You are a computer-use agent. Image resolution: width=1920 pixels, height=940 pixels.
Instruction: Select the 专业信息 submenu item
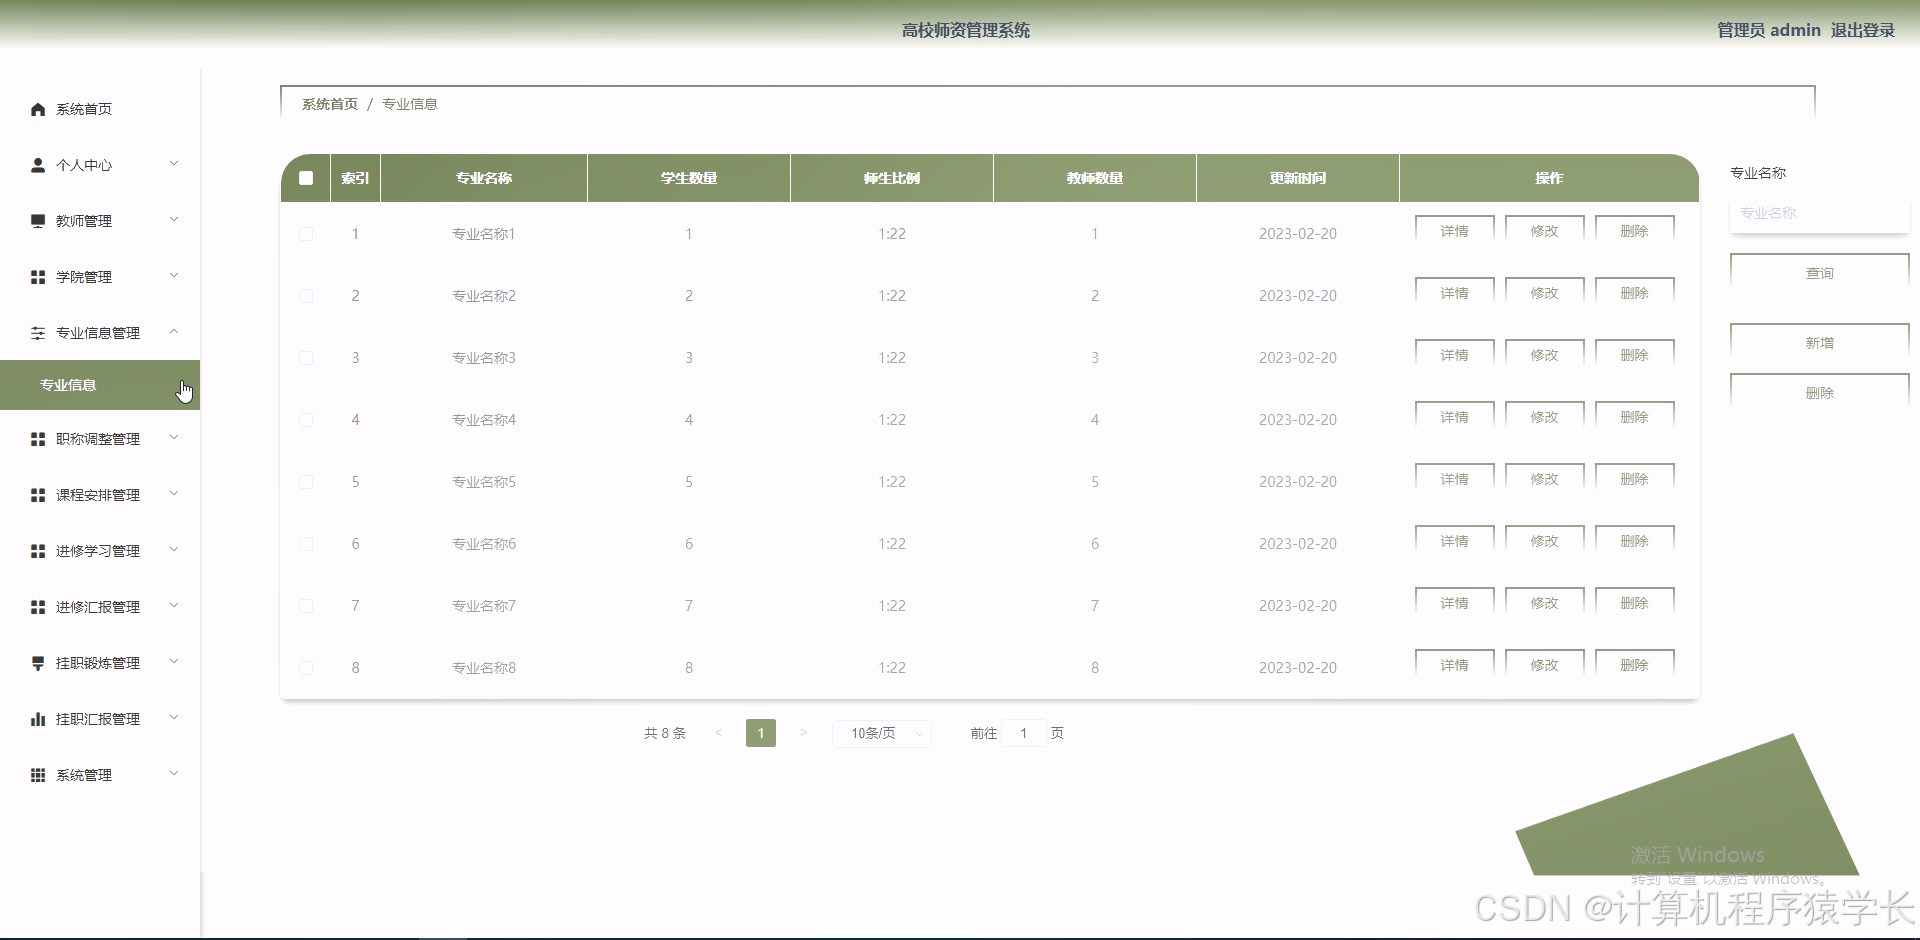(100, 385)
